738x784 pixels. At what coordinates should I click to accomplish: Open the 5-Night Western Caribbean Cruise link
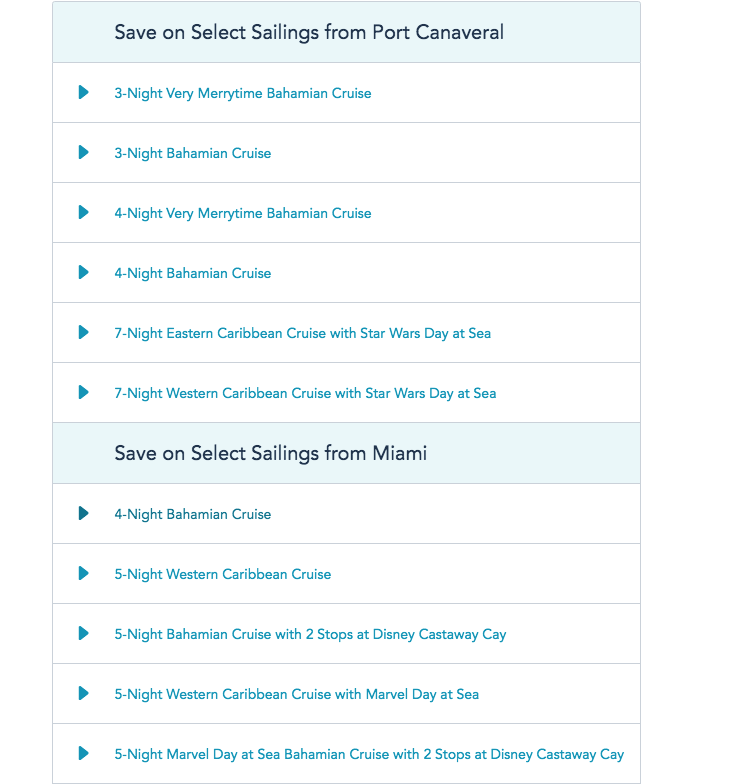click(222, 574)
